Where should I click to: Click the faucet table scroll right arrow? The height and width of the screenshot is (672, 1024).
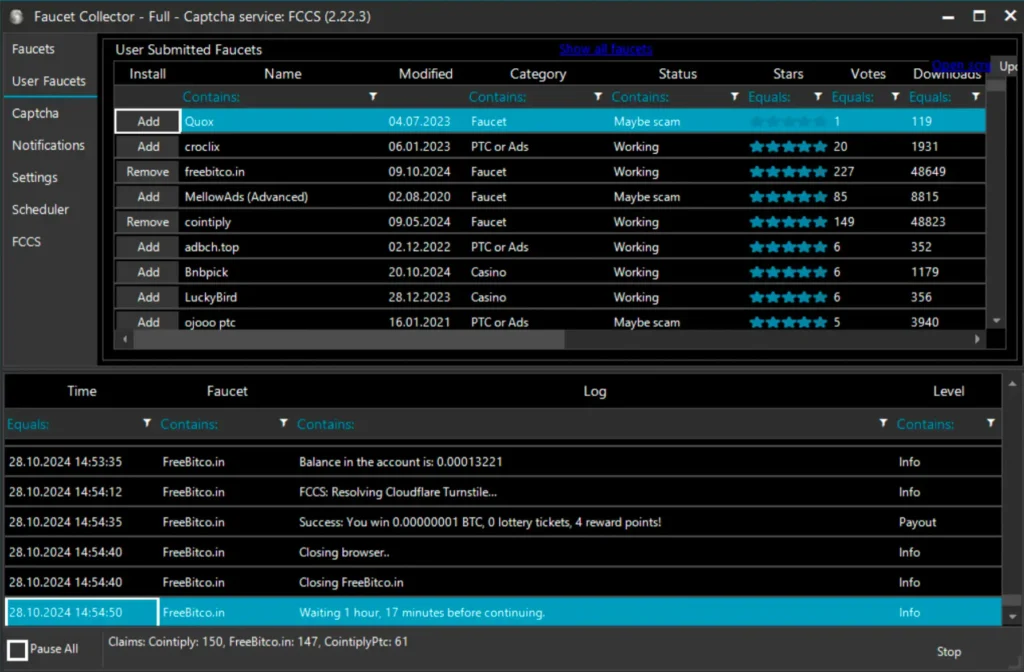[977, 339]
